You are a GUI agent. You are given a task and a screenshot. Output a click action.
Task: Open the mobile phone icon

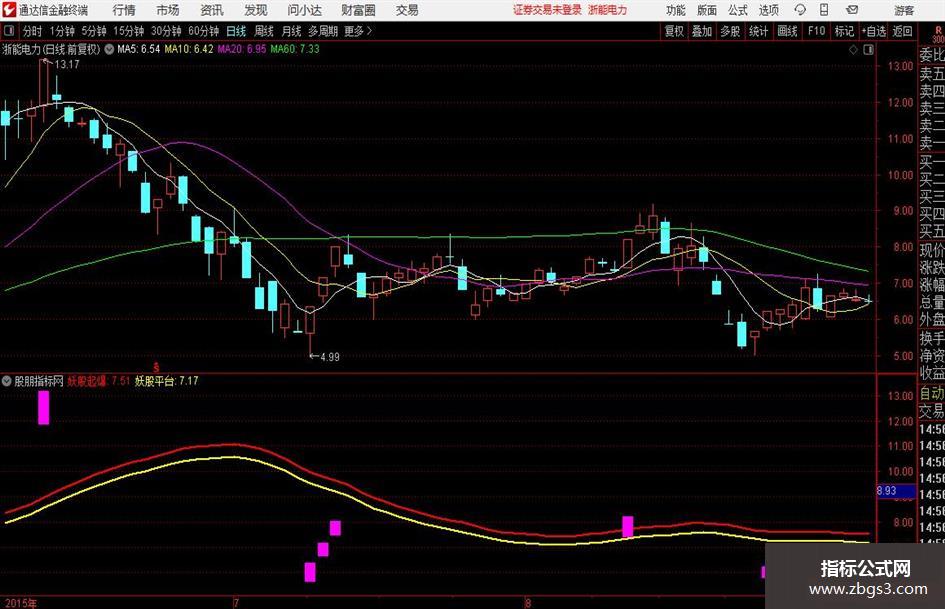[824, 10]
